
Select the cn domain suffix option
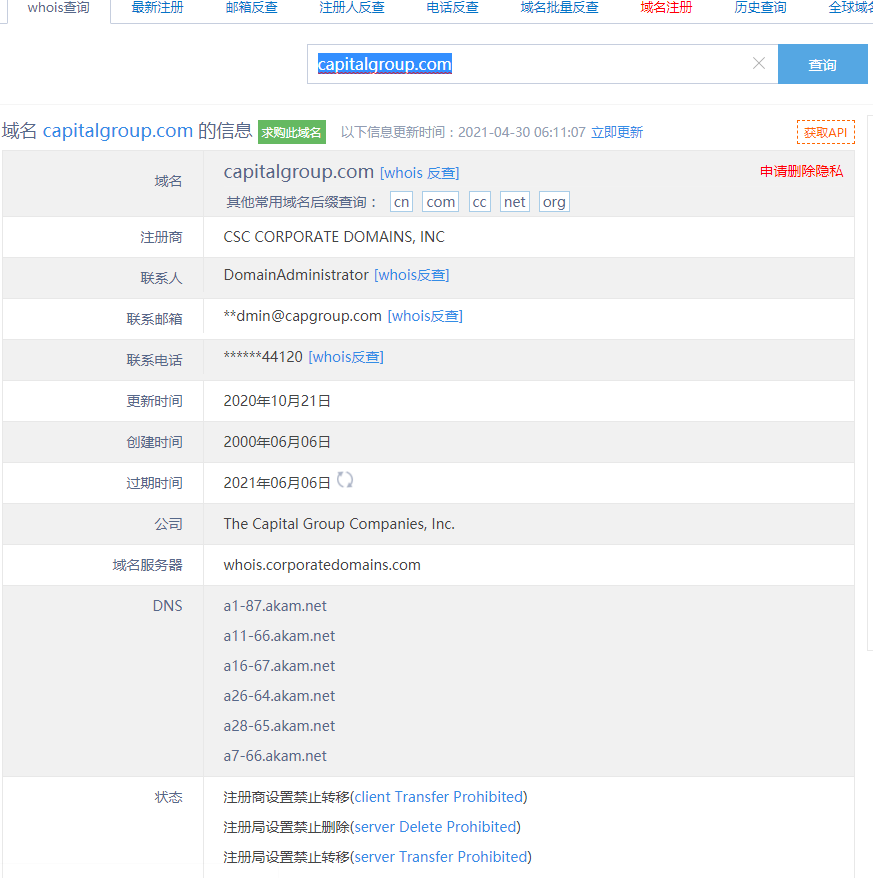(x=401, y=202)
